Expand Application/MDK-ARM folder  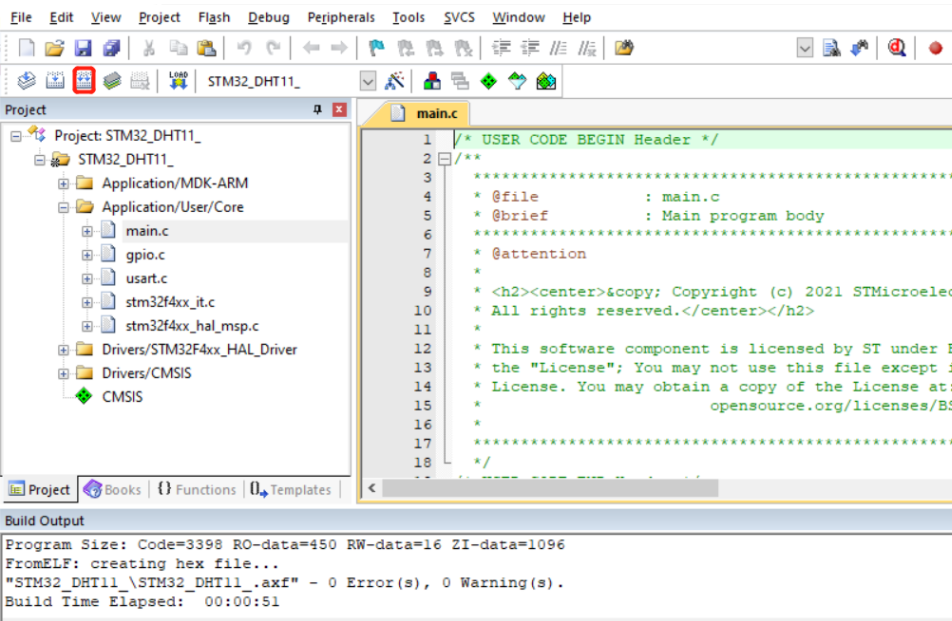(x=63, y=183)
